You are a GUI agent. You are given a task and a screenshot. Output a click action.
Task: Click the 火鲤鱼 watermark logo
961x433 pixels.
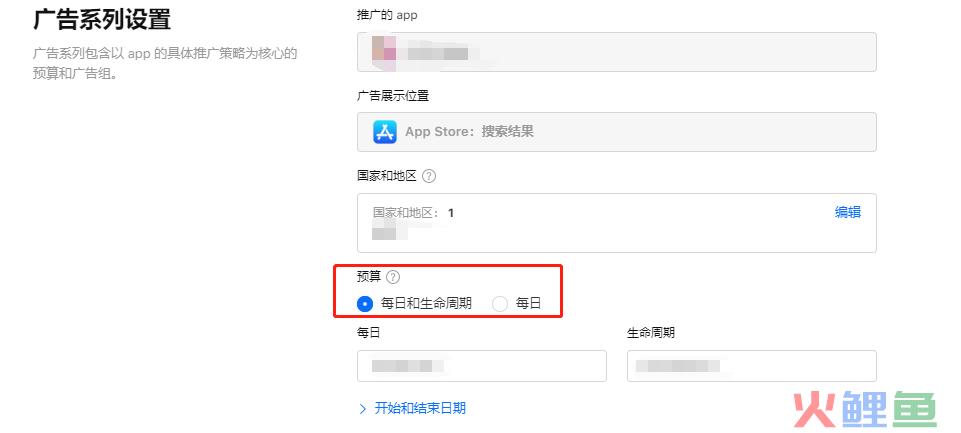coord(865,409)
